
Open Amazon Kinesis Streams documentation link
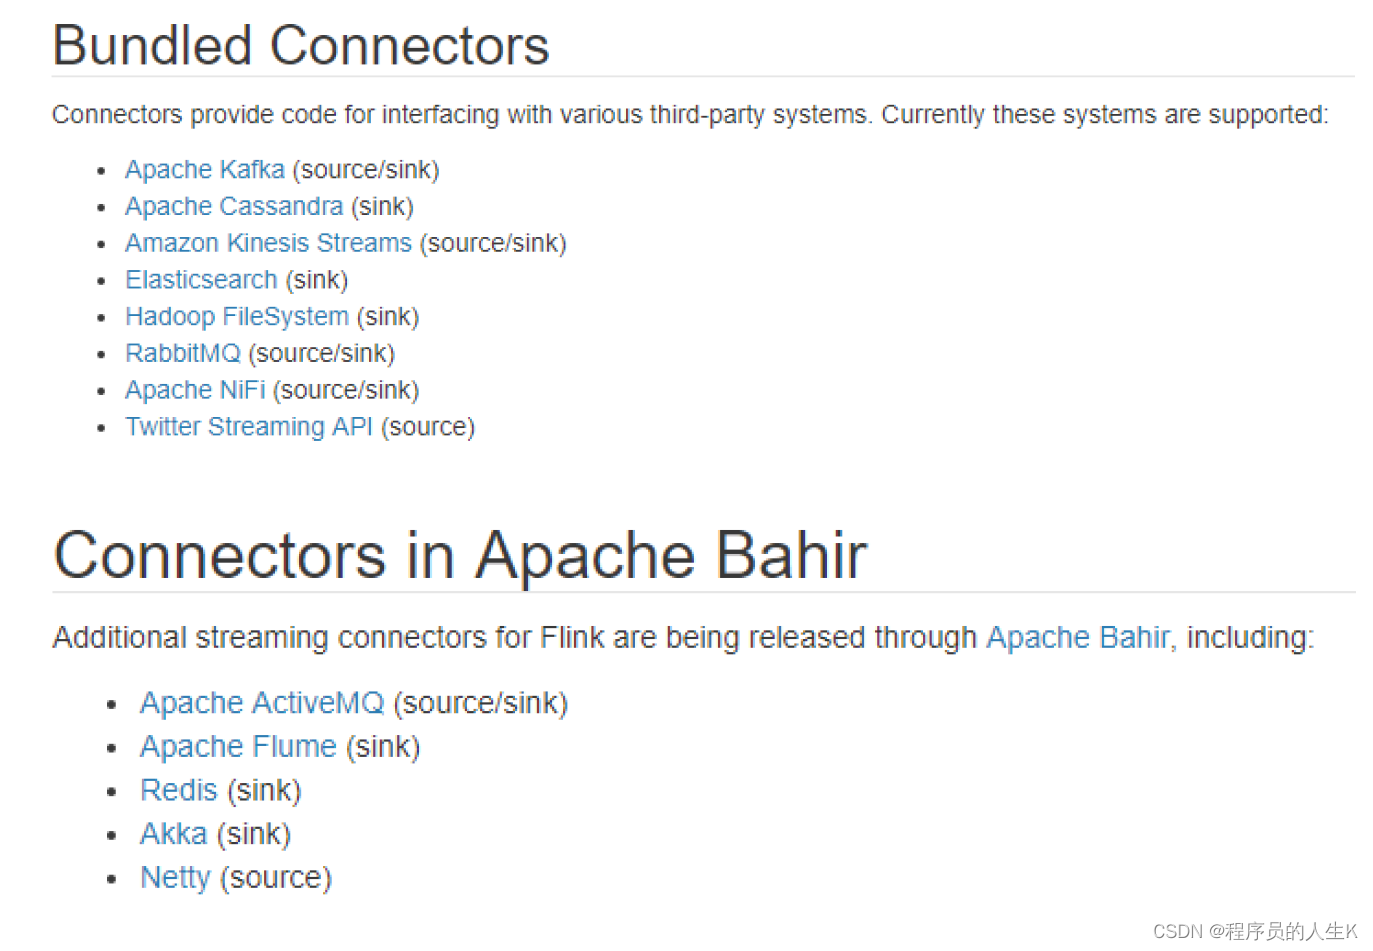coord(267,244)
